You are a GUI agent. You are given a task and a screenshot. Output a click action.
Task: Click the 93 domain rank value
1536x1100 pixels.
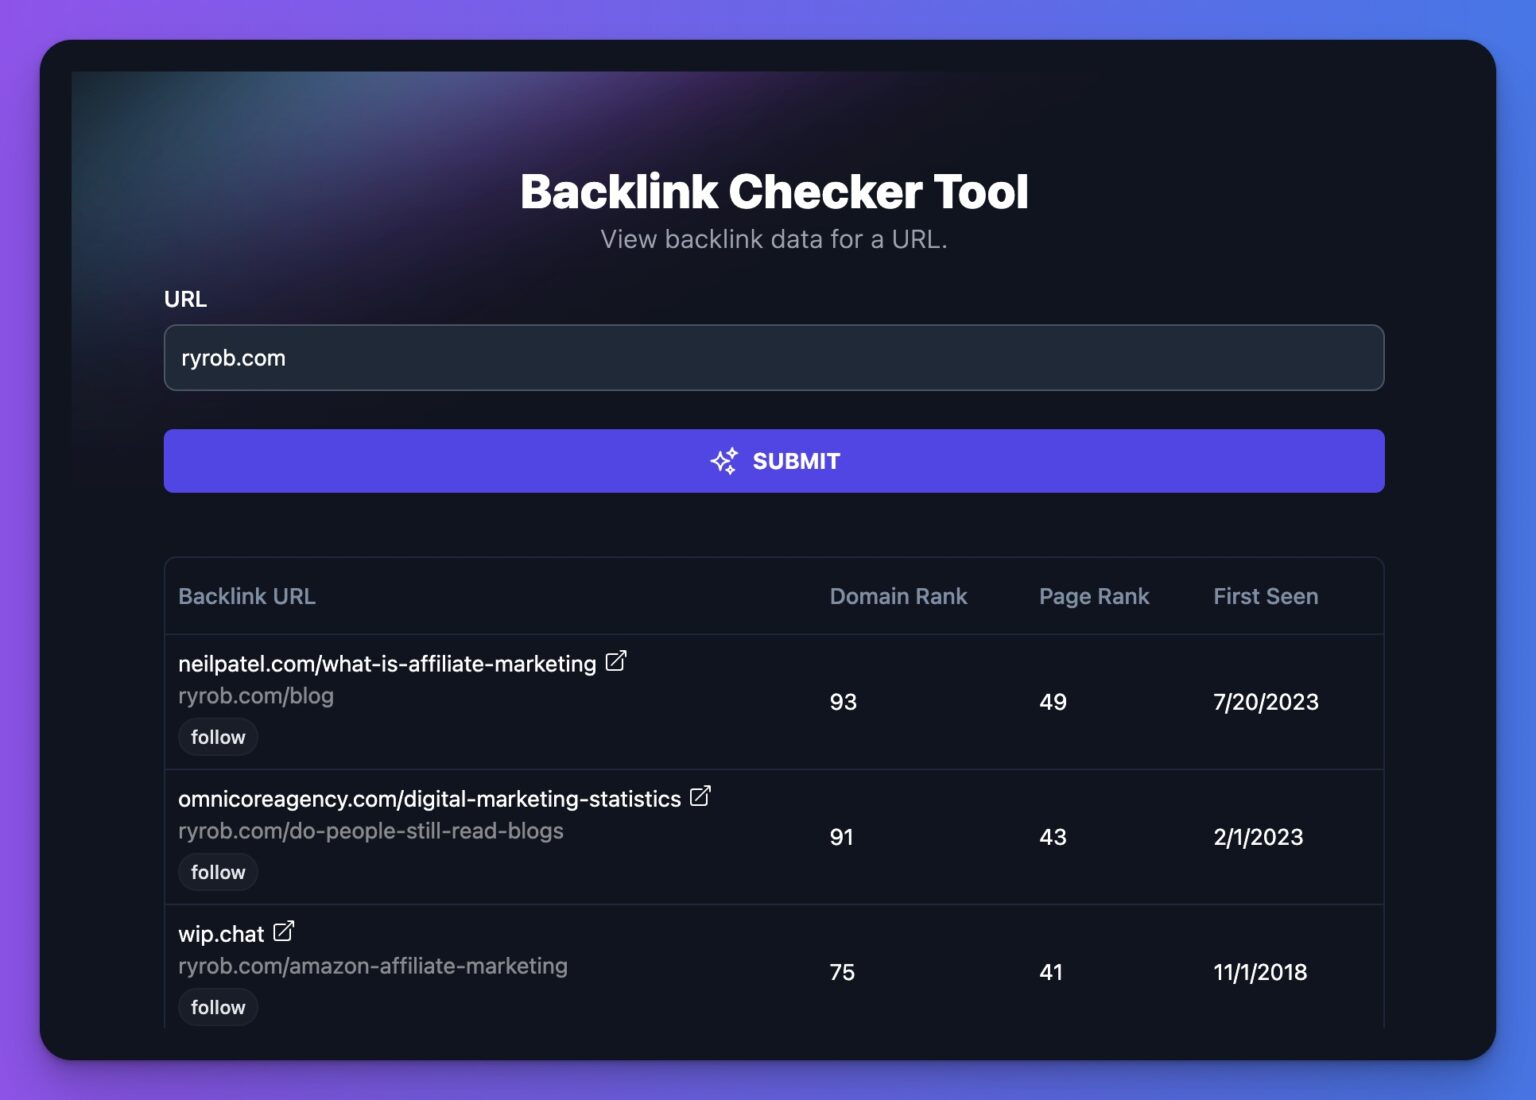click(843, 701)
